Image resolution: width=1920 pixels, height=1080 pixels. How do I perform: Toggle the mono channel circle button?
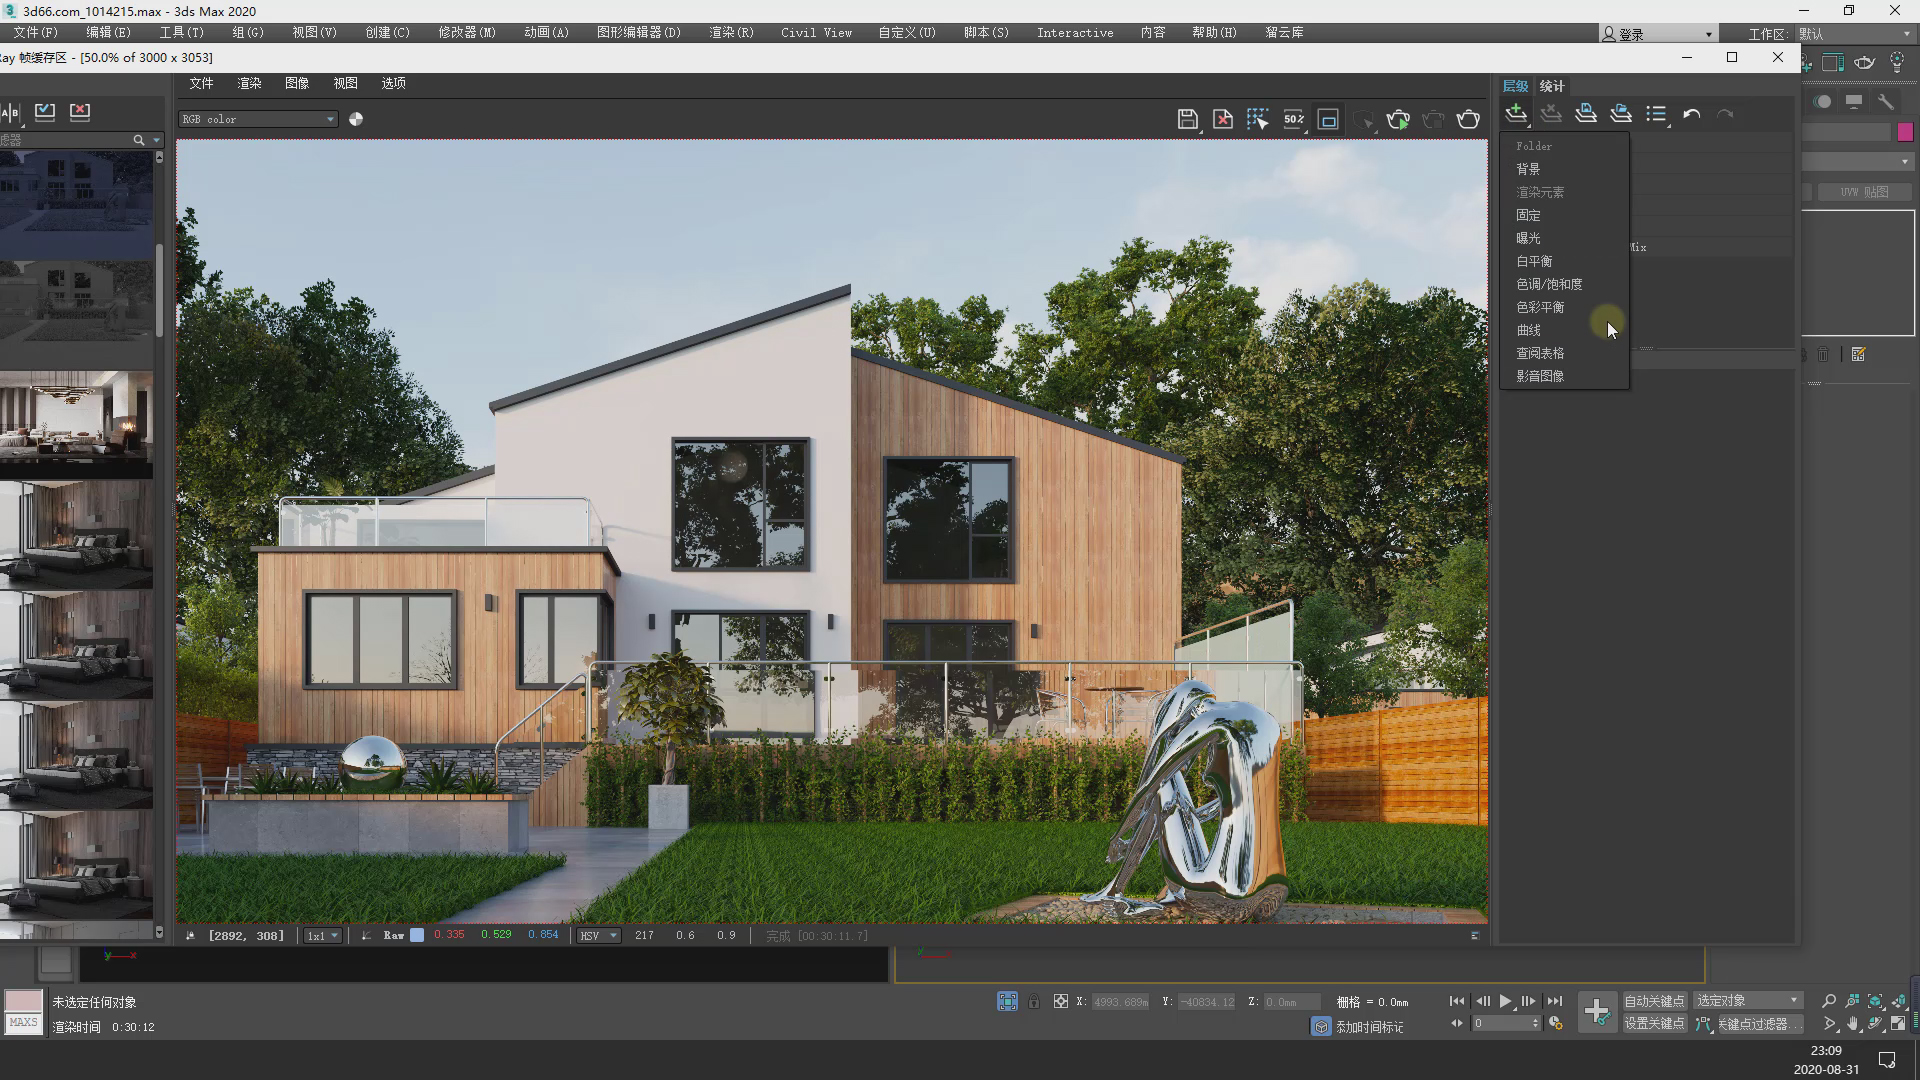point(356,119)
